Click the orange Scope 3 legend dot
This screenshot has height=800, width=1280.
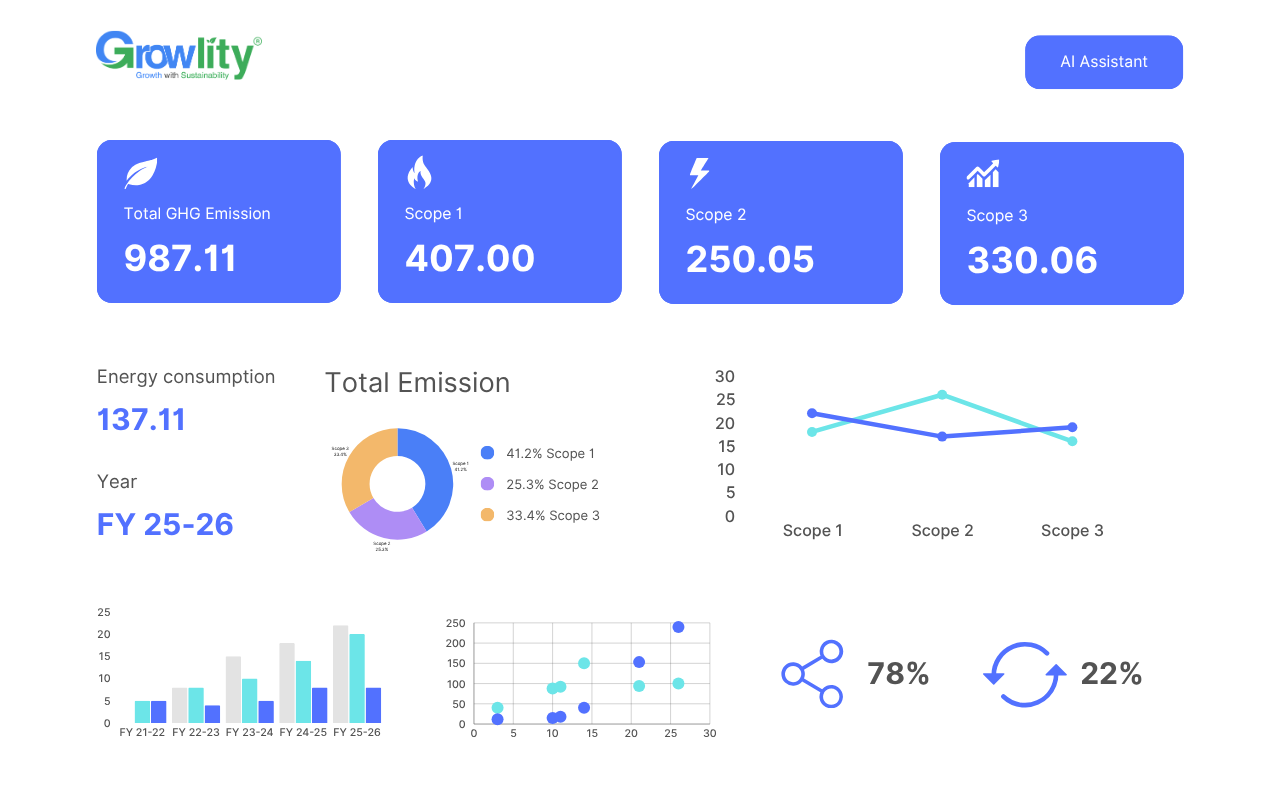[x=487, y=515]
